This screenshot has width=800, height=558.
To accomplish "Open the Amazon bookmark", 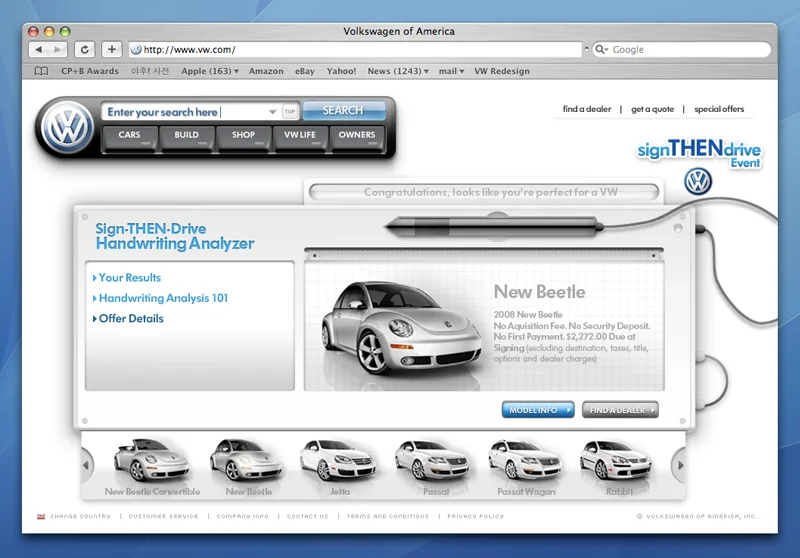I will 266,71.
